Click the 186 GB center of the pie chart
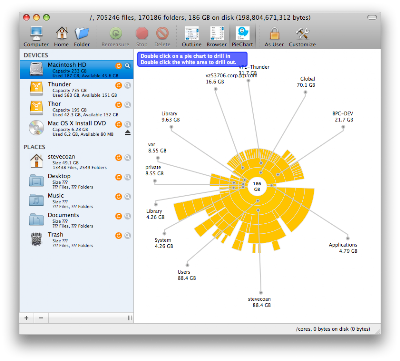This screenshot has height=361, width=400. click(257, 186)
